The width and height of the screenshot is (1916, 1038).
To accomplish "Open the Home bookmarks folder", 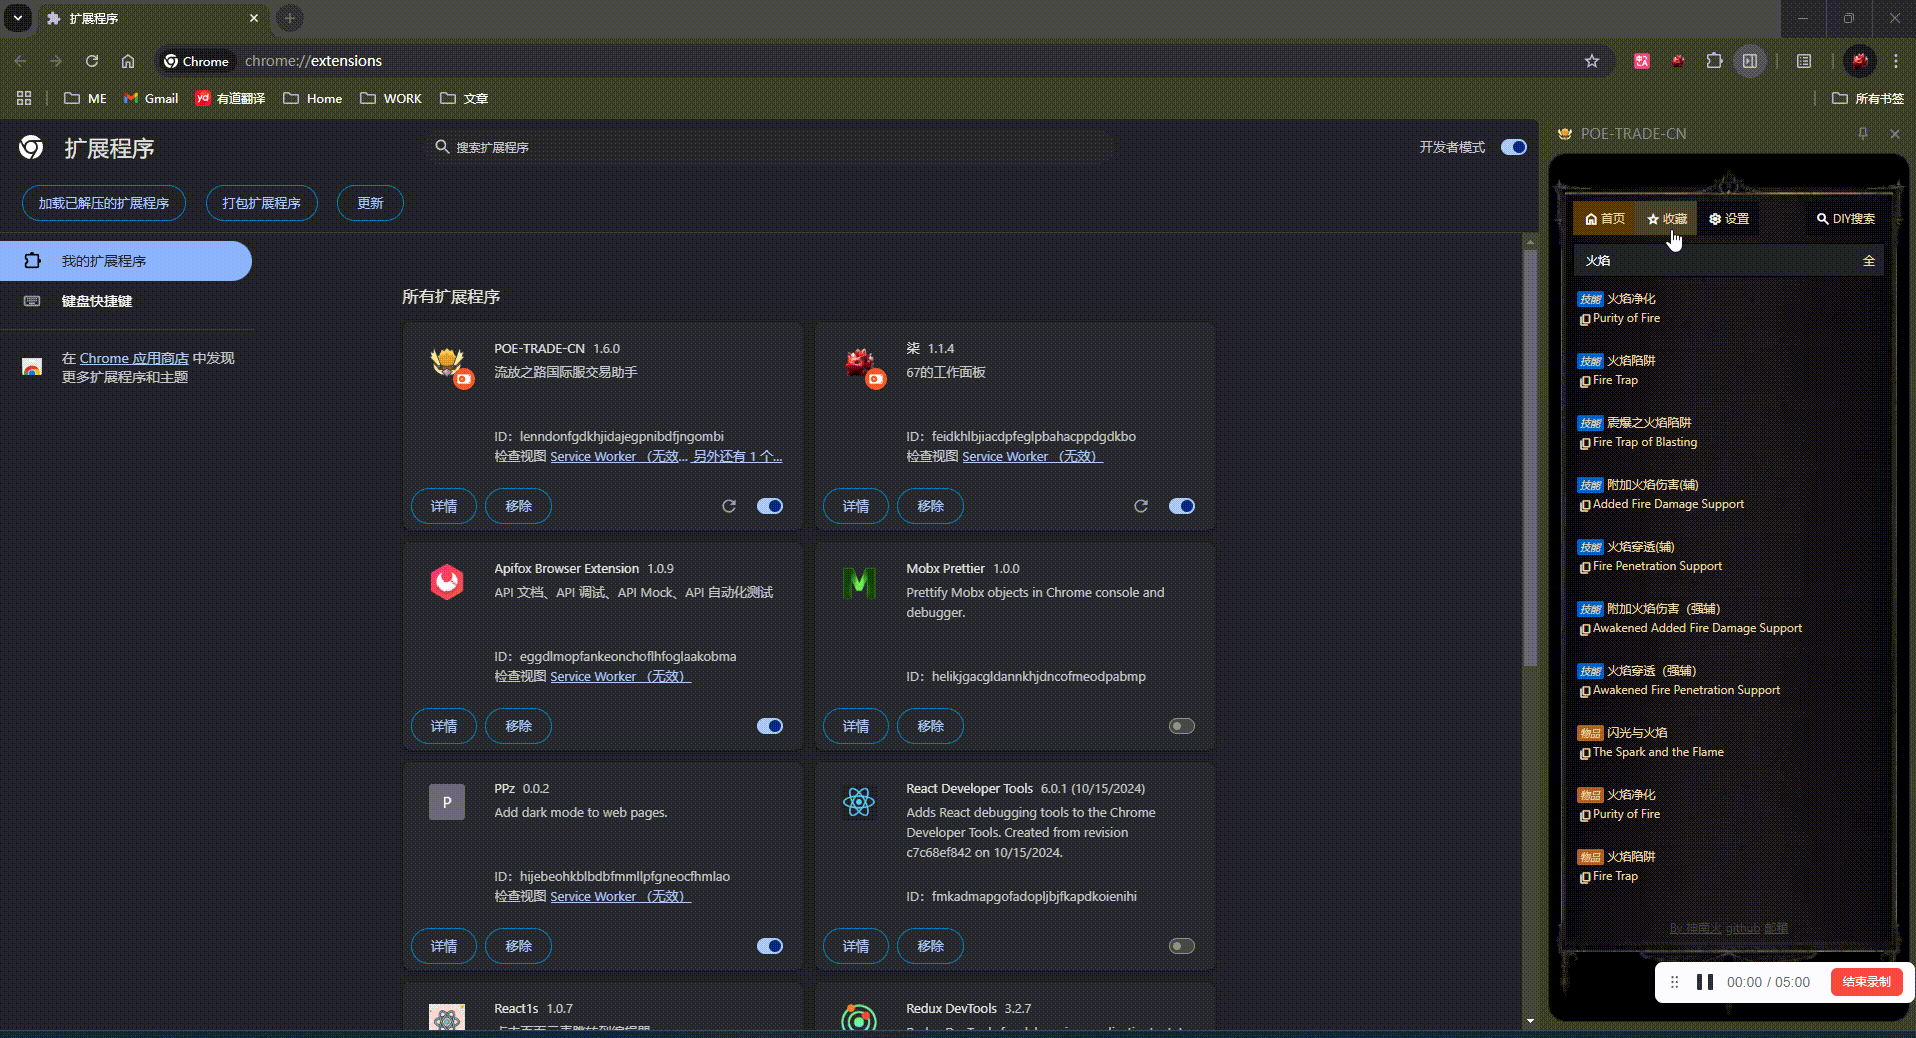I will [312, 98].
